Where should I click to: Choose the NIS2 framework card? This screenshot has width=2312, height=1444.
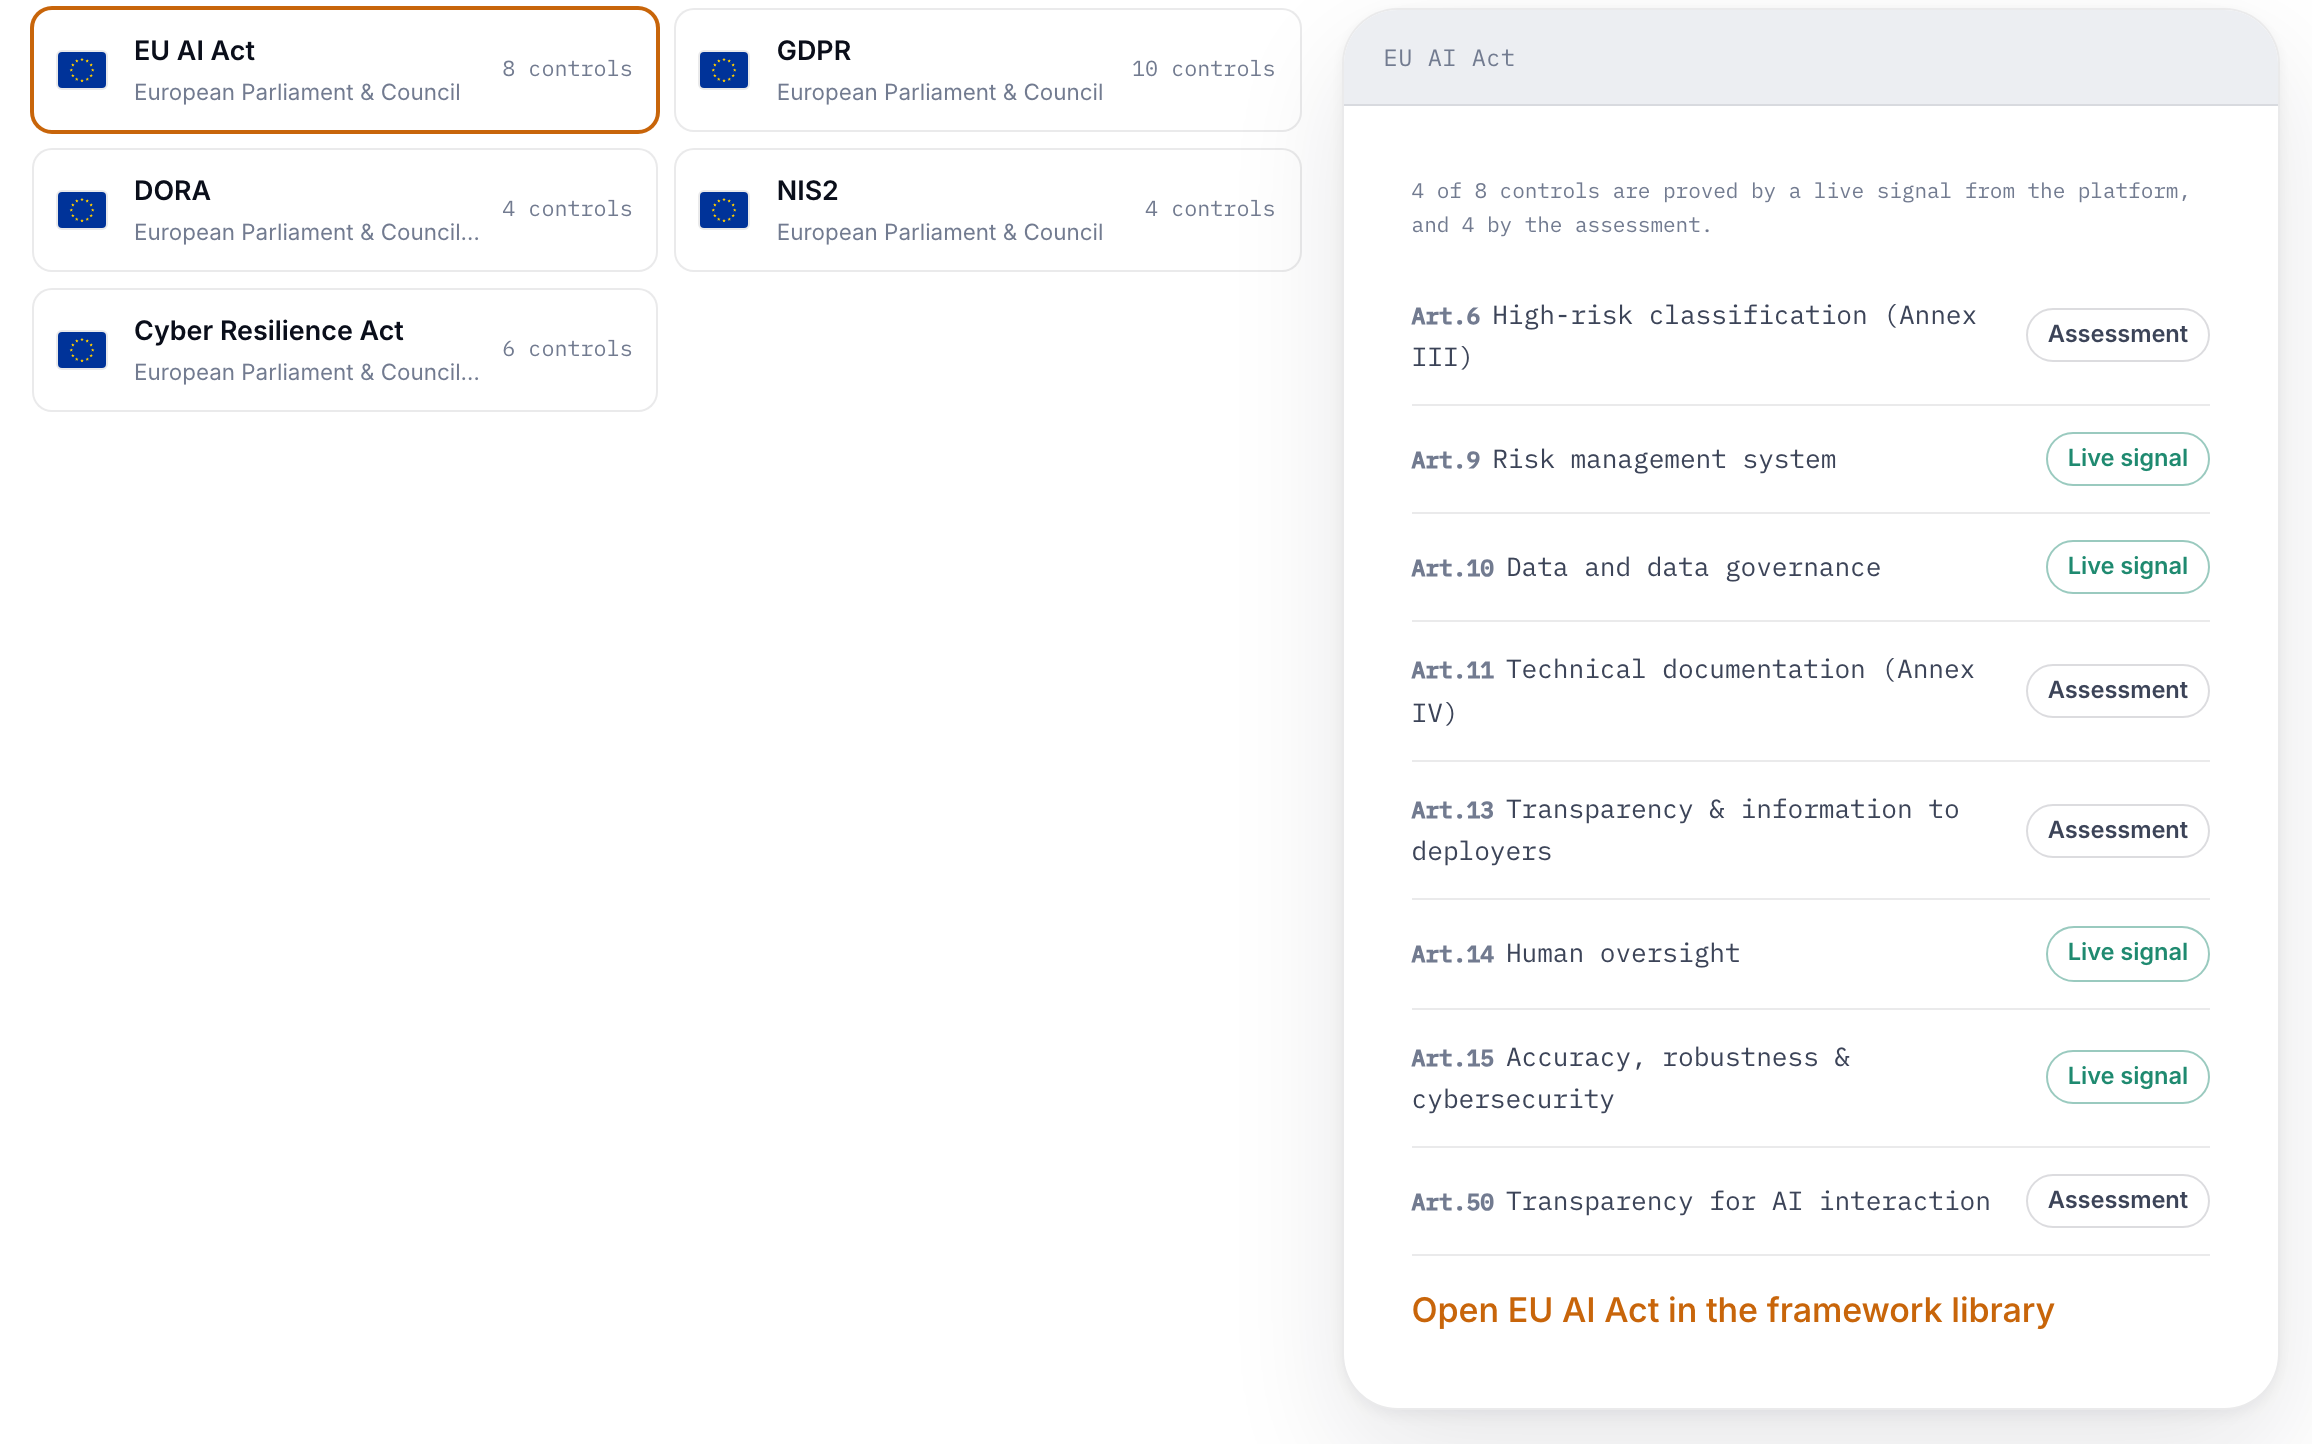coord(988,210)
